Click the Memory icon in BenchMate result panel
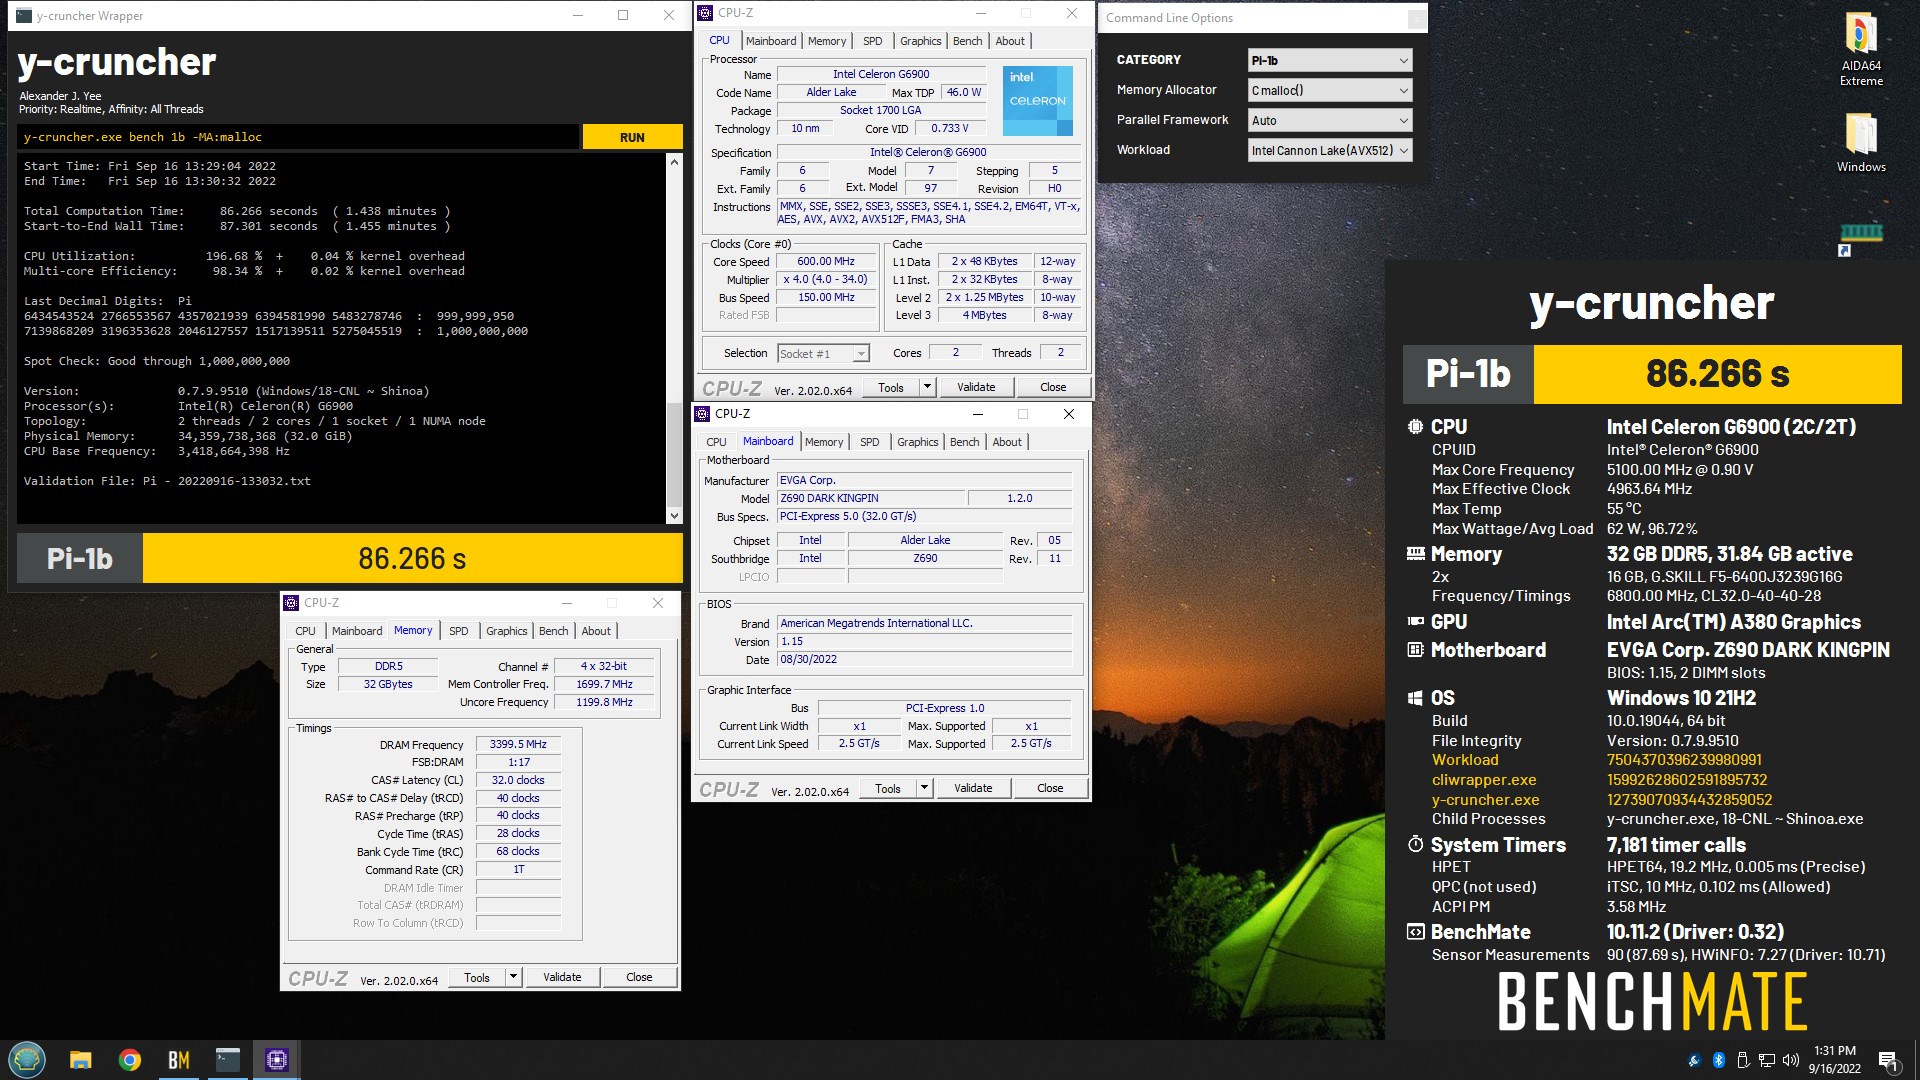The width and height of the screenshot is (1920, 1080). coord(1415,554)
